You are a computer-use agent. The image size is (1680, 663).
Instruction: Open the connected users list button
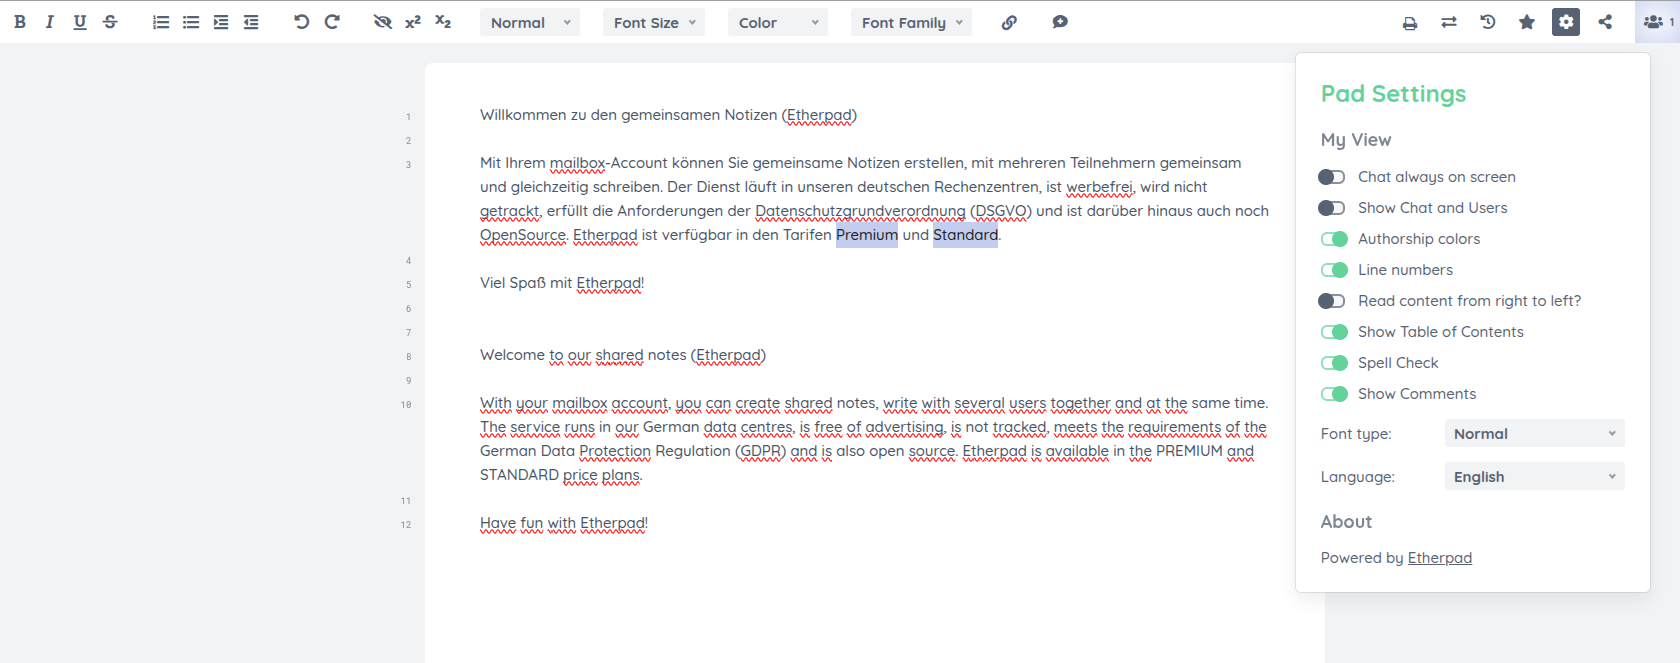click(x=1657, y=22)
